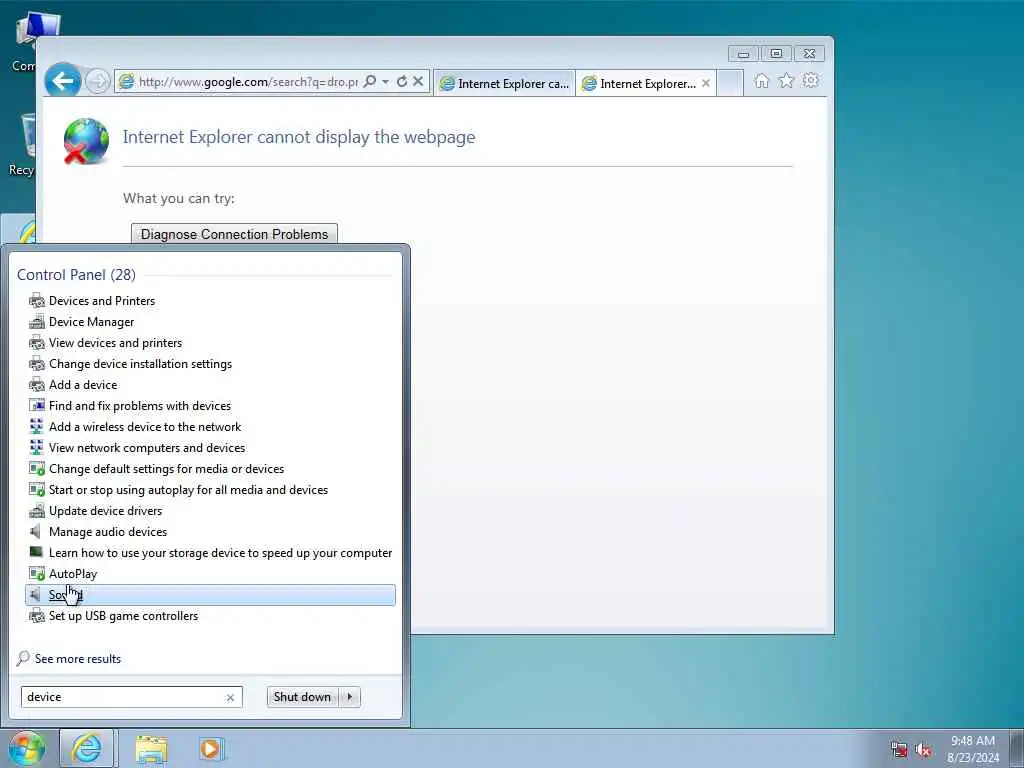Click the Shut down button
1024x768 pixels.
click(x=302, y=697)
